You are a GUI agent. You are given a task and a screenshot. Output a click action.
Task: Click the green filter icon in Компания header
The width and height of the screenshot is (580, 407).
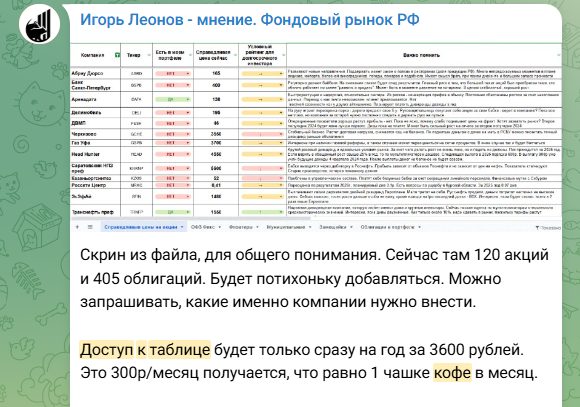coord(117,55)
